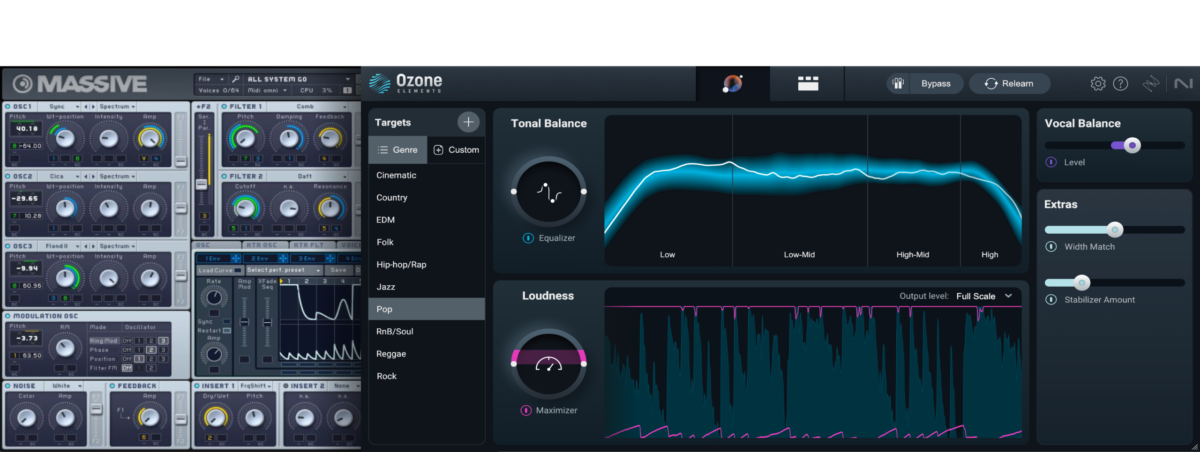
Task: Toggle OSC2 on/off in Massive
Action: pos(7,176)
